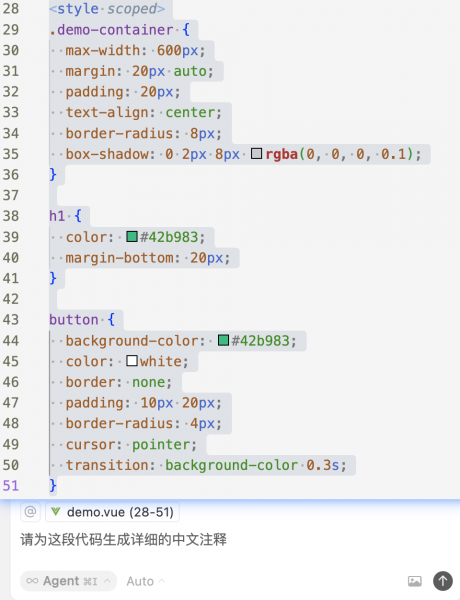Open rgba box-shadow color swatch
Screen dimensions: 460x600
[256, 154]
